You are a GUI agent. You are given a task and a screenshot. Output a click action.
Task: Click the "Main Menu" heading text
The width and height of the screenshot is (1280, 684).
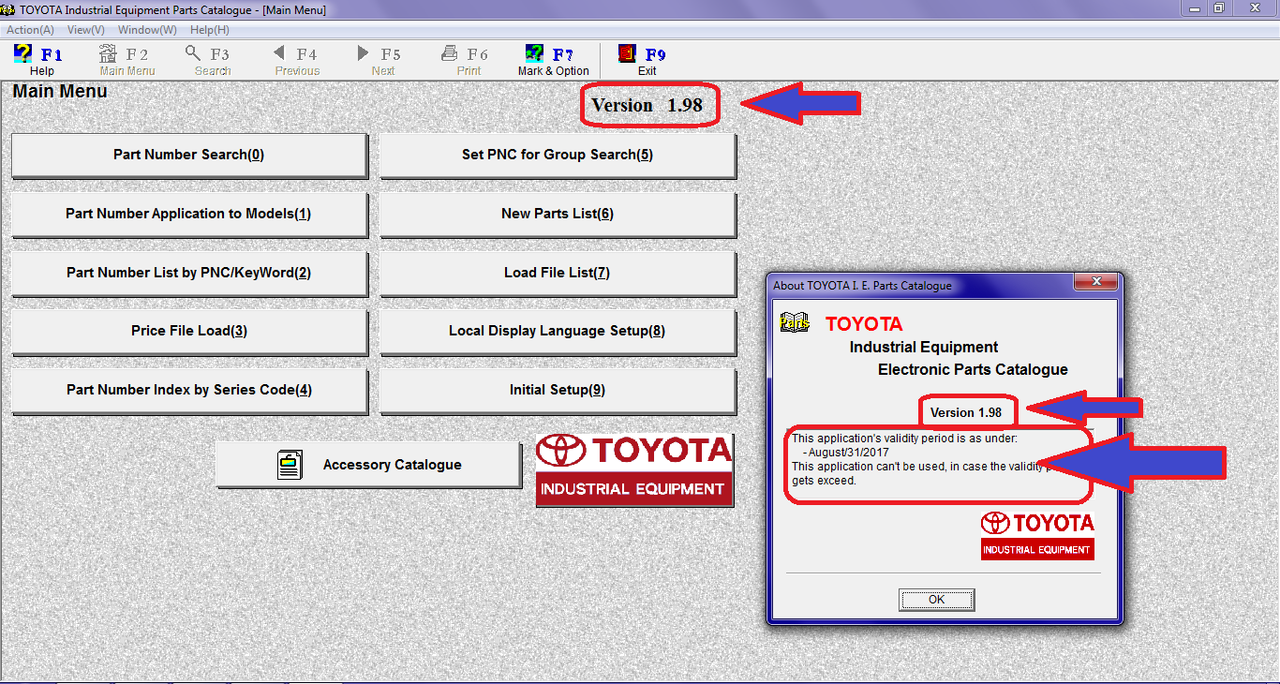60,91
